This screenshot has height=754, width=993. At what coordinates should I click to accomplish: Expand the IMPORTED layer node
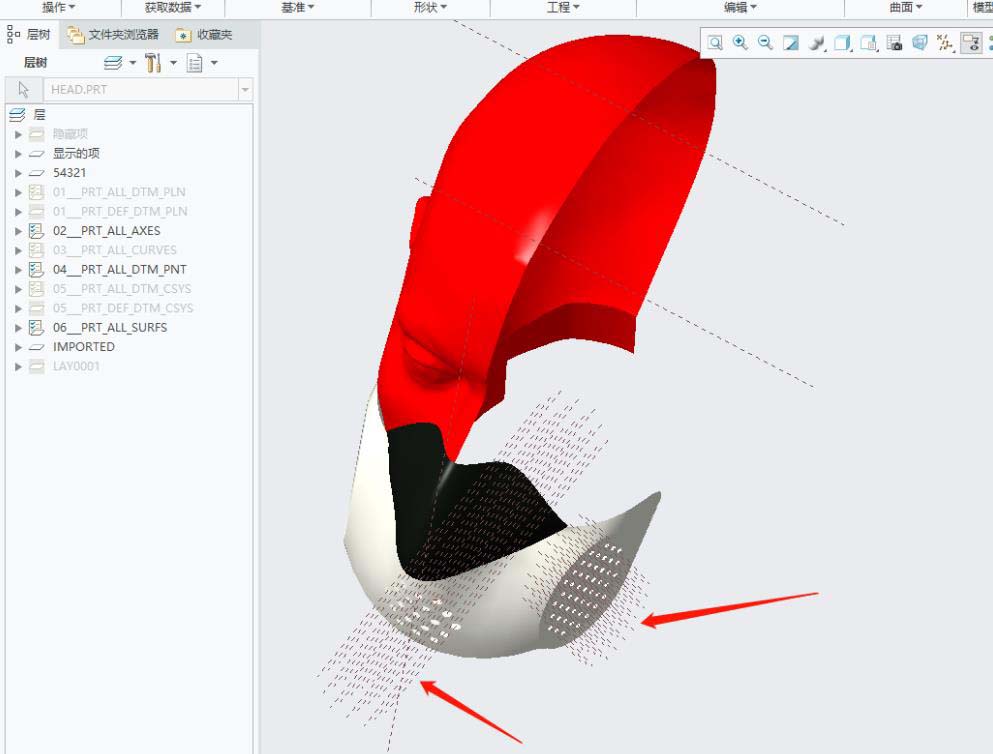(18, 347)
